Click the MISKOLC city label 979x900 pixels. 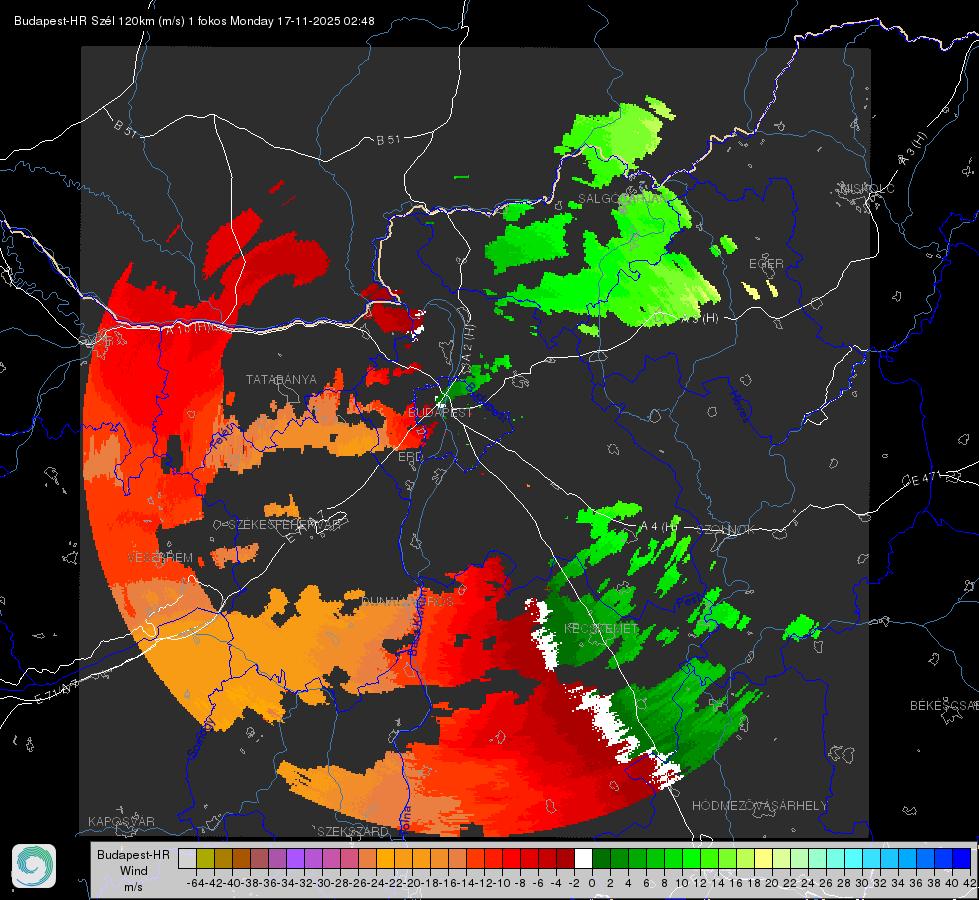(867, 189)
